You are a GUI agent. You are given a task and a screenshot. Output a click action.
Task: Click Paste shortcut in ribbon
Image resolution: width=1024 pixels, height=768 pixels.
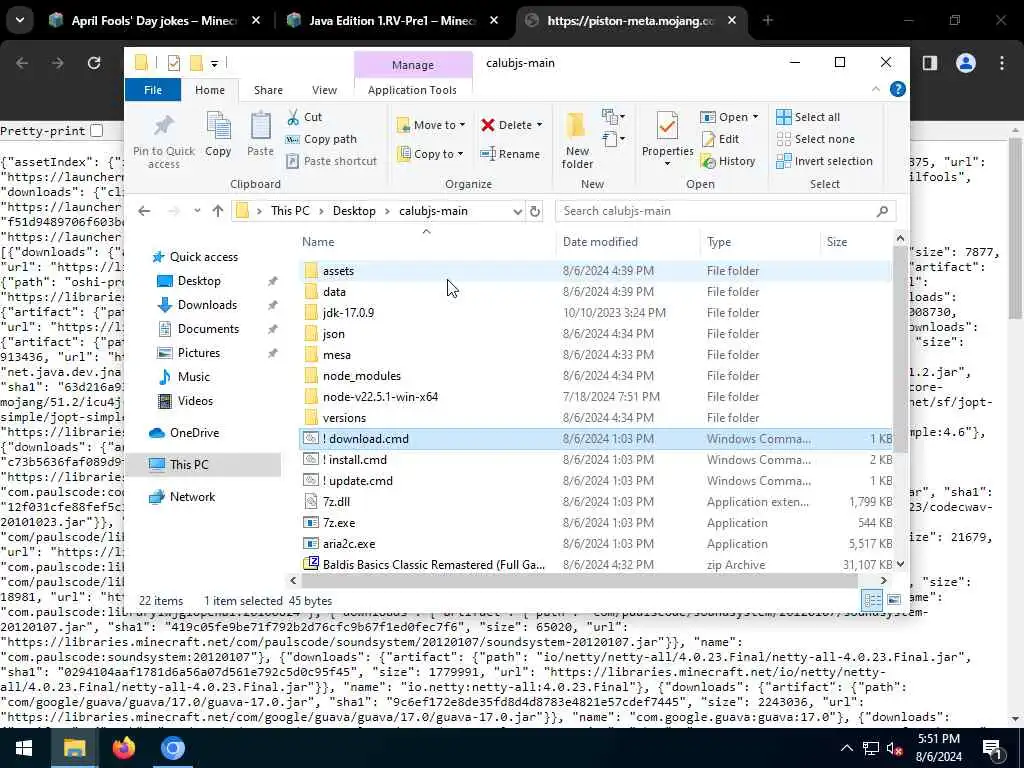[331, 161]
